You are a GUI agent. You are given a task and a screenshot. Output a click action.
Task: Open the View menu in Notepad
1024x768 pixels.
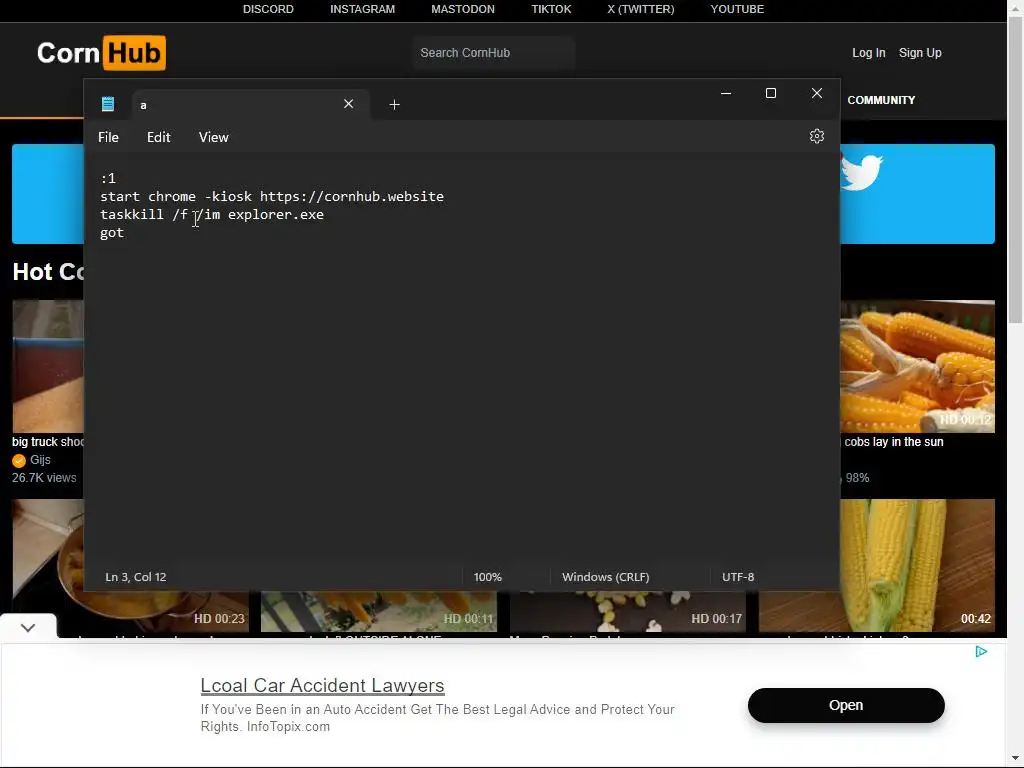214,137
